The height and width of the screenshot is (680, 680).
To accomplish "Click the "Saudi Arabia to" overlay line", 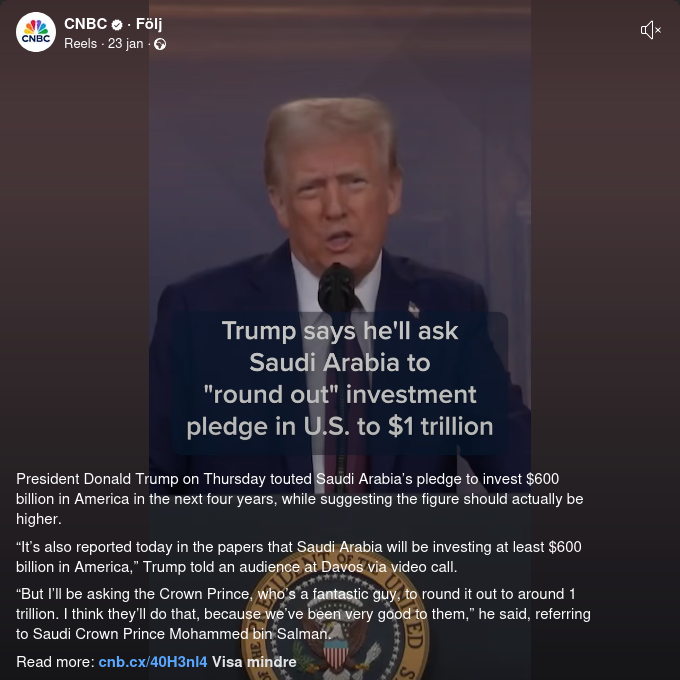I will (x=340, y=363).
